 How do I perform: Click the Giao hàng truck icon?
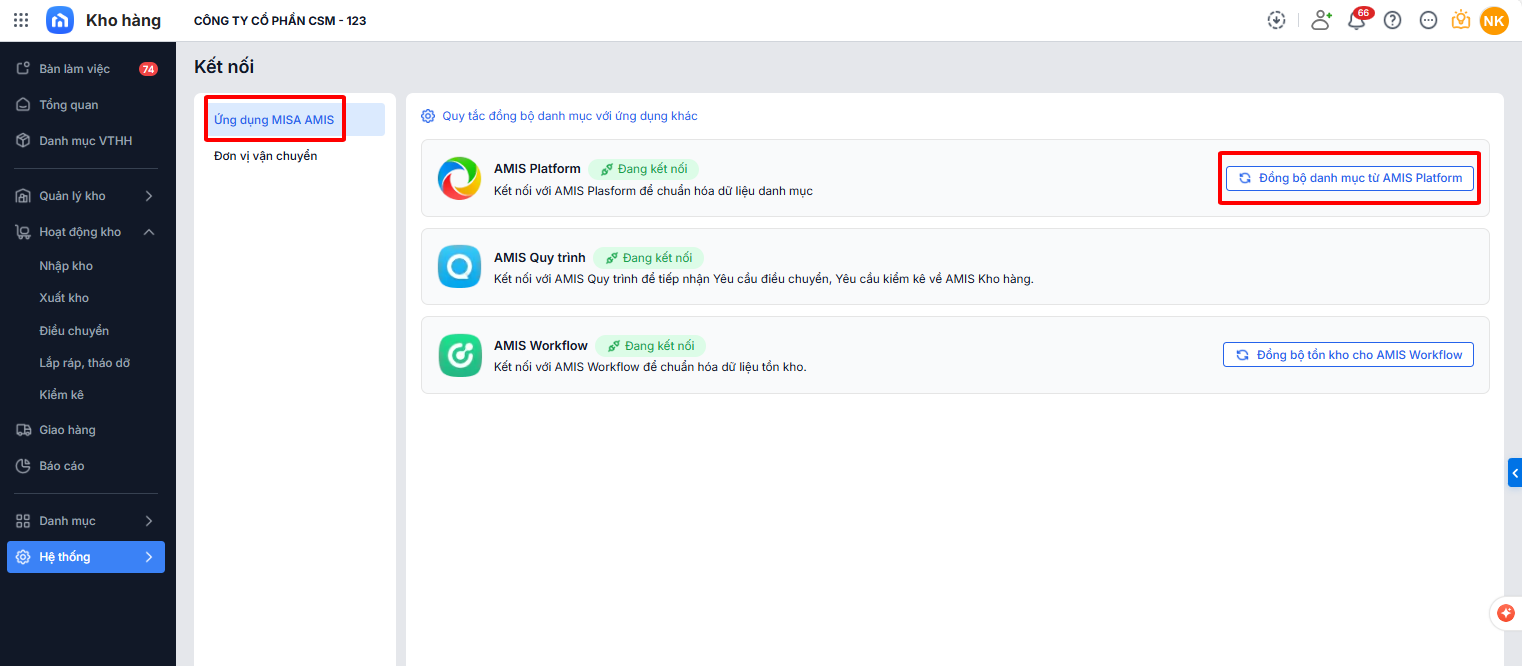[x=23, y=430]
